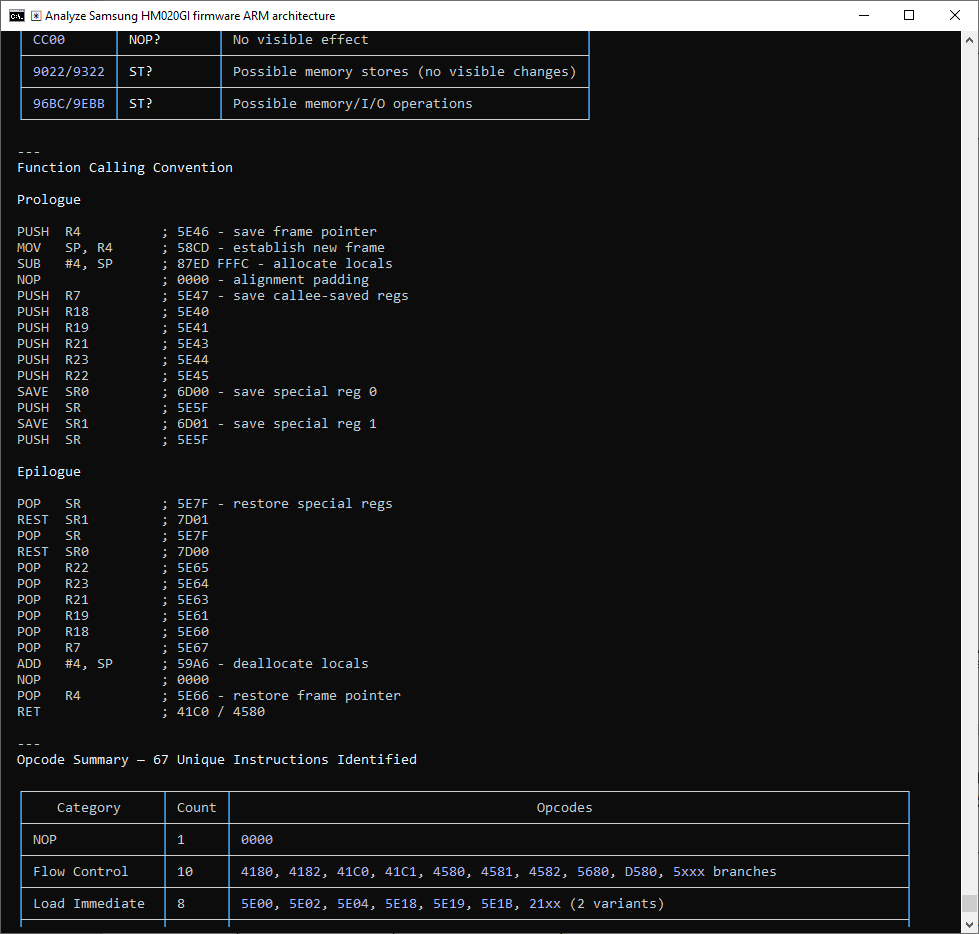Click the 'Prologue' heading

[x=49, y=199]
